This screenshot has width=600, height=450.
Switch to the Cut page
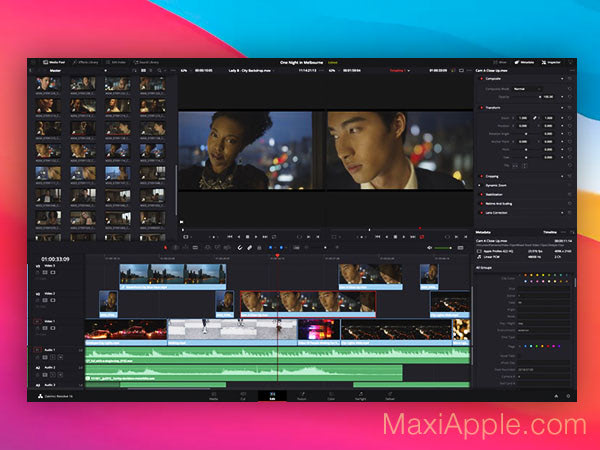(243, 396)
